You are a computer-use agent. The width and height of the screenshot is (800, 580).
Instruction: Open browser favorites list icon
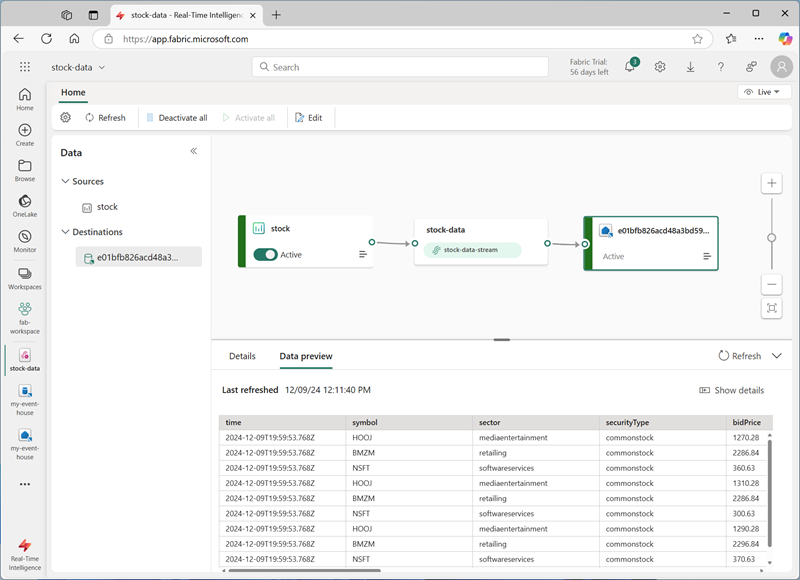tap(731, 39)
